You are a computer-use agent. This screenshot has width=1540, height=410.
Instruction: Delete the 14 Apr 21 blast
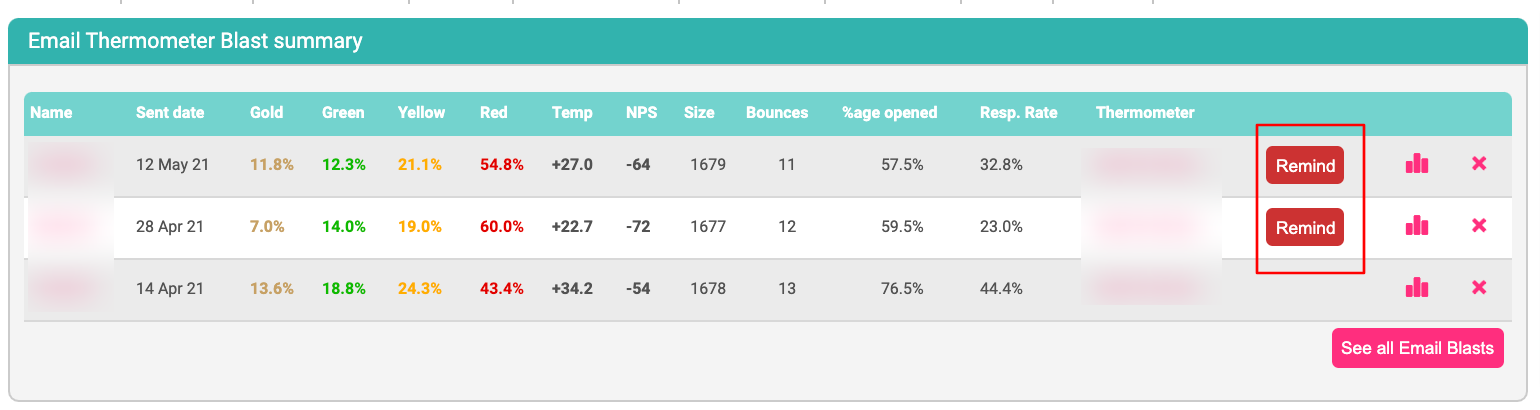[1479, 288]
